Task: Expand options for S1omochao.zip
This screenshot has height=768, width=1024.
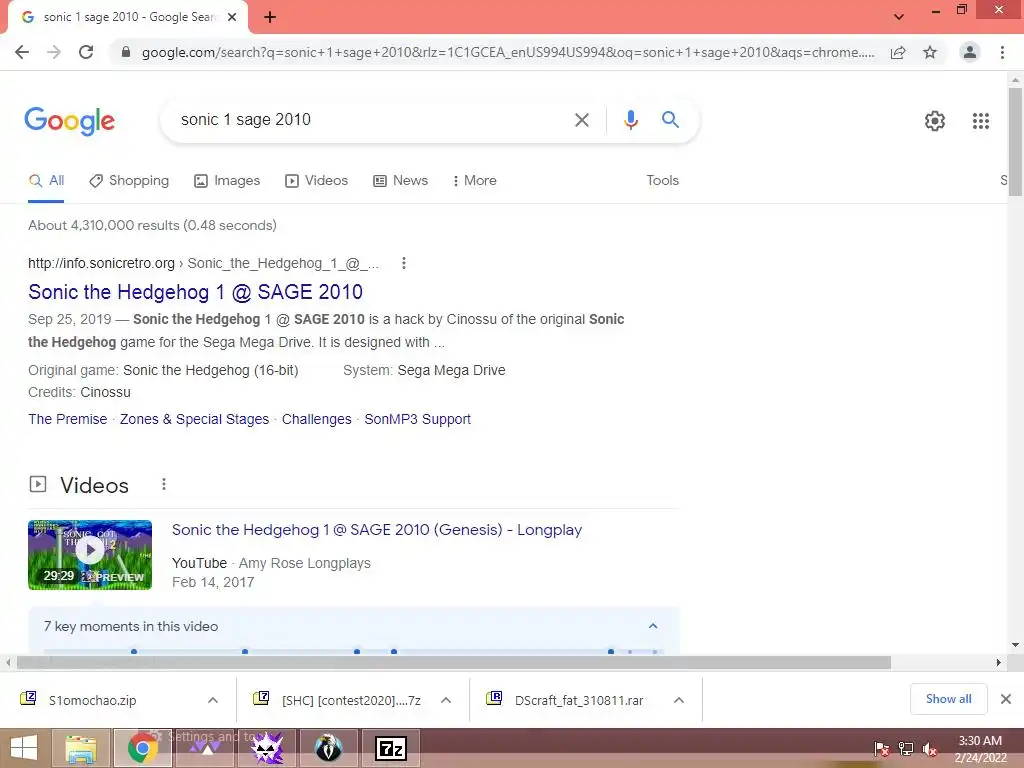Action: [213, 700]
